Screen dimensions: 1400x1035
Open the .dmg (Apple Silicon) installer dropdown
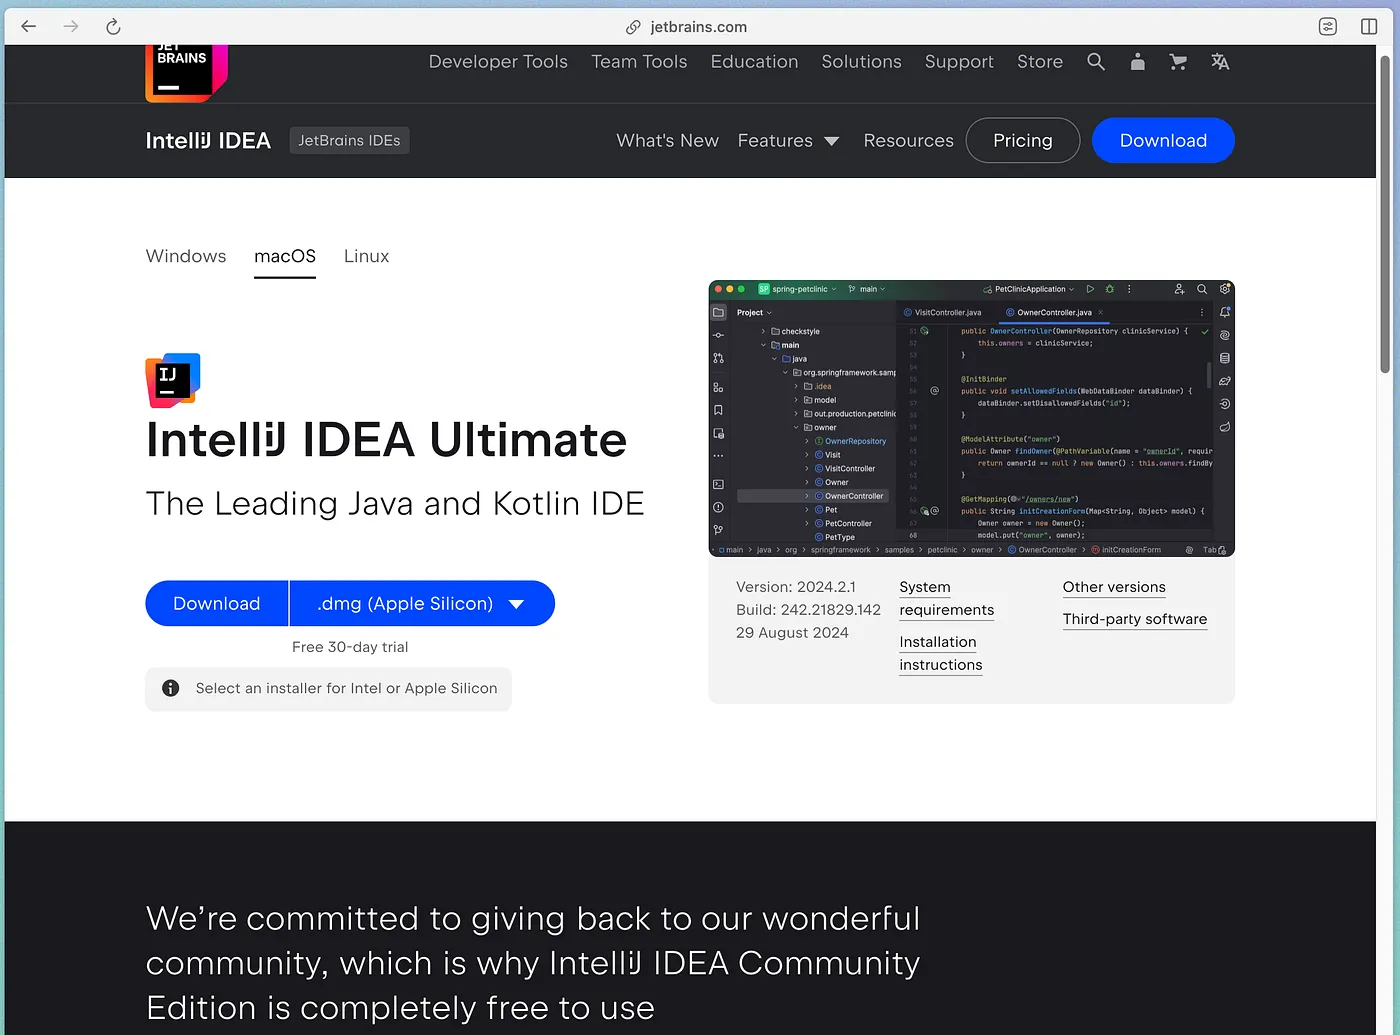421,603
